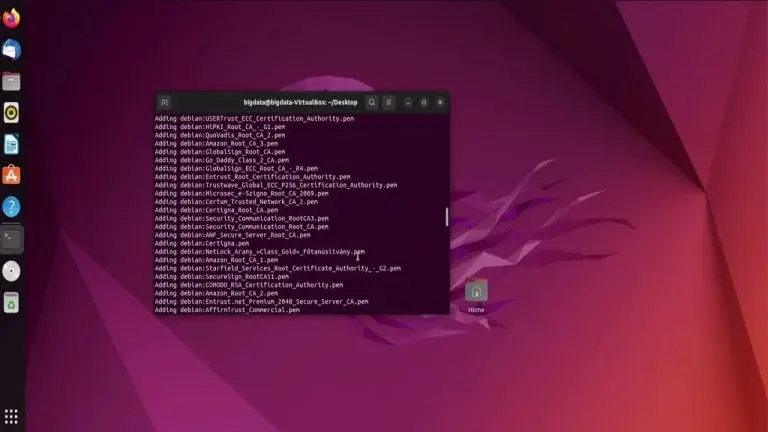This screenshot has width=768, height=432.
Task: Open Rhythmbox music player
Action: (11, 112)
